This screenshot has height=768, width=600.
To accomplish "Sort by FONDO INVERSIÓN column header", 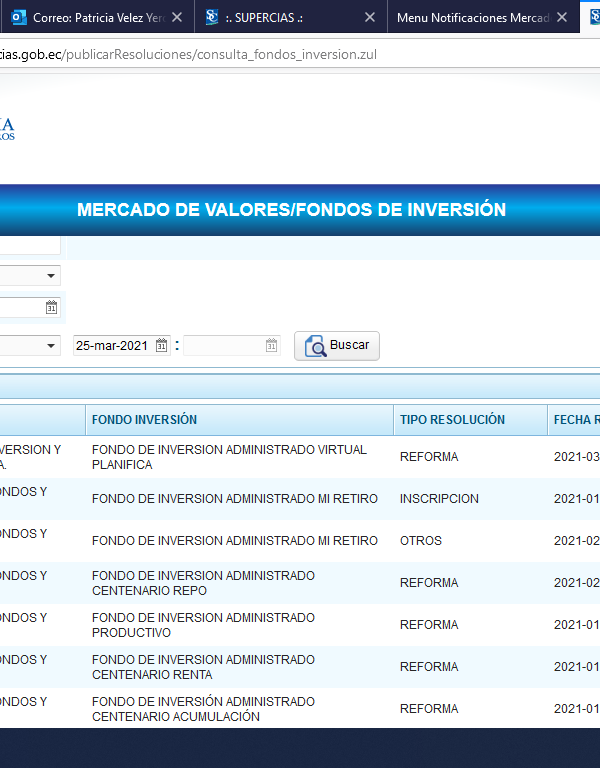I will [x=144, y=420].
